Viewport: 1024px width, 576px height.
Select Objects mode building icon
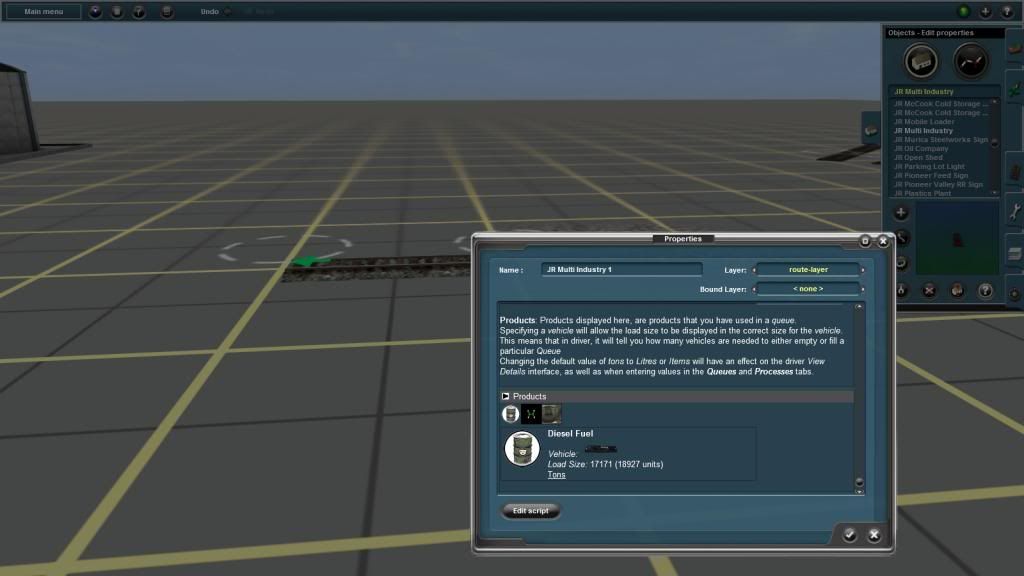tap(921, 62)
